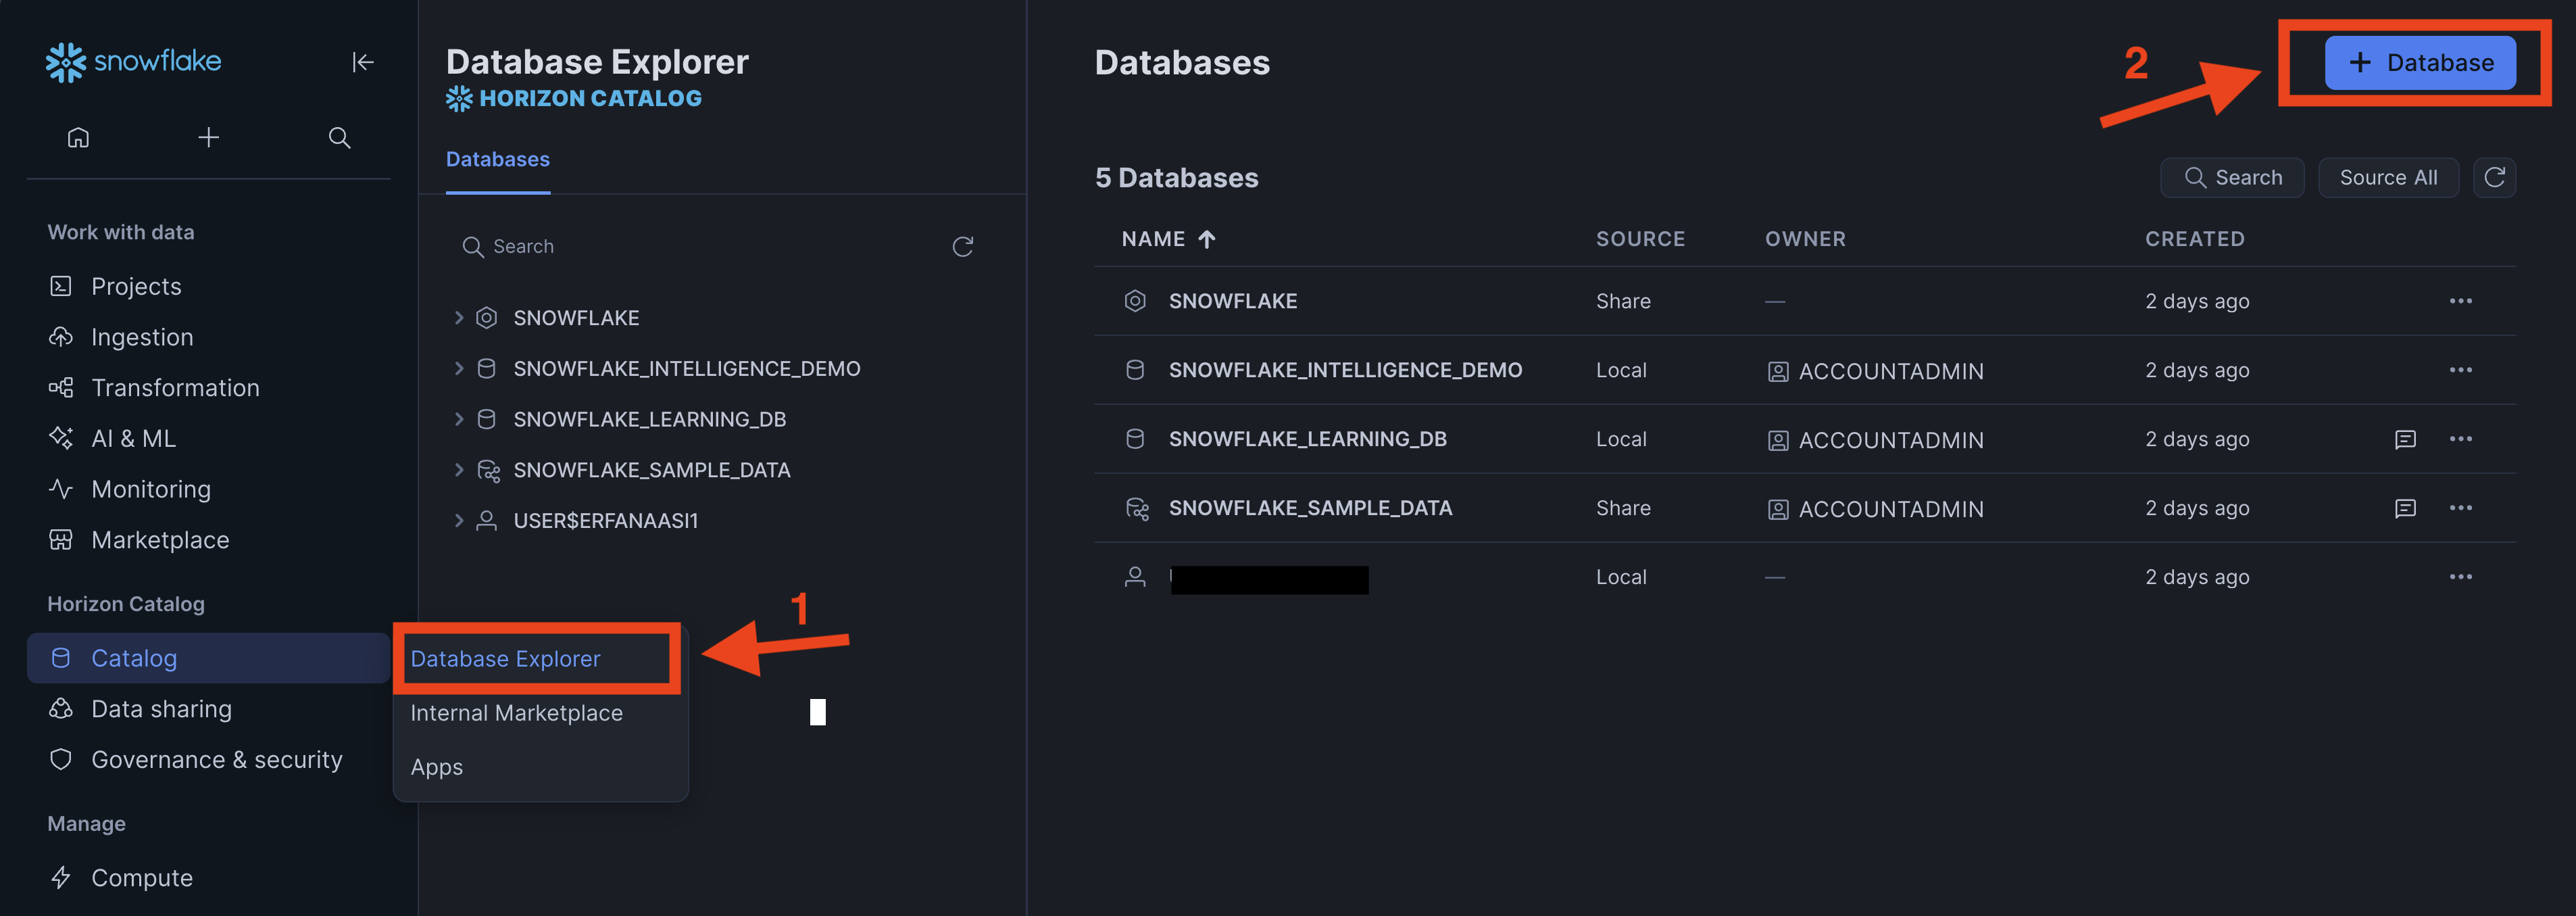The width and height of the screenshot is (2576, 916).
Task: Click ACCOUNTADMIN owner of SNOWFLAKE_SAMPLE_DATA
Action: point(1875,509)
